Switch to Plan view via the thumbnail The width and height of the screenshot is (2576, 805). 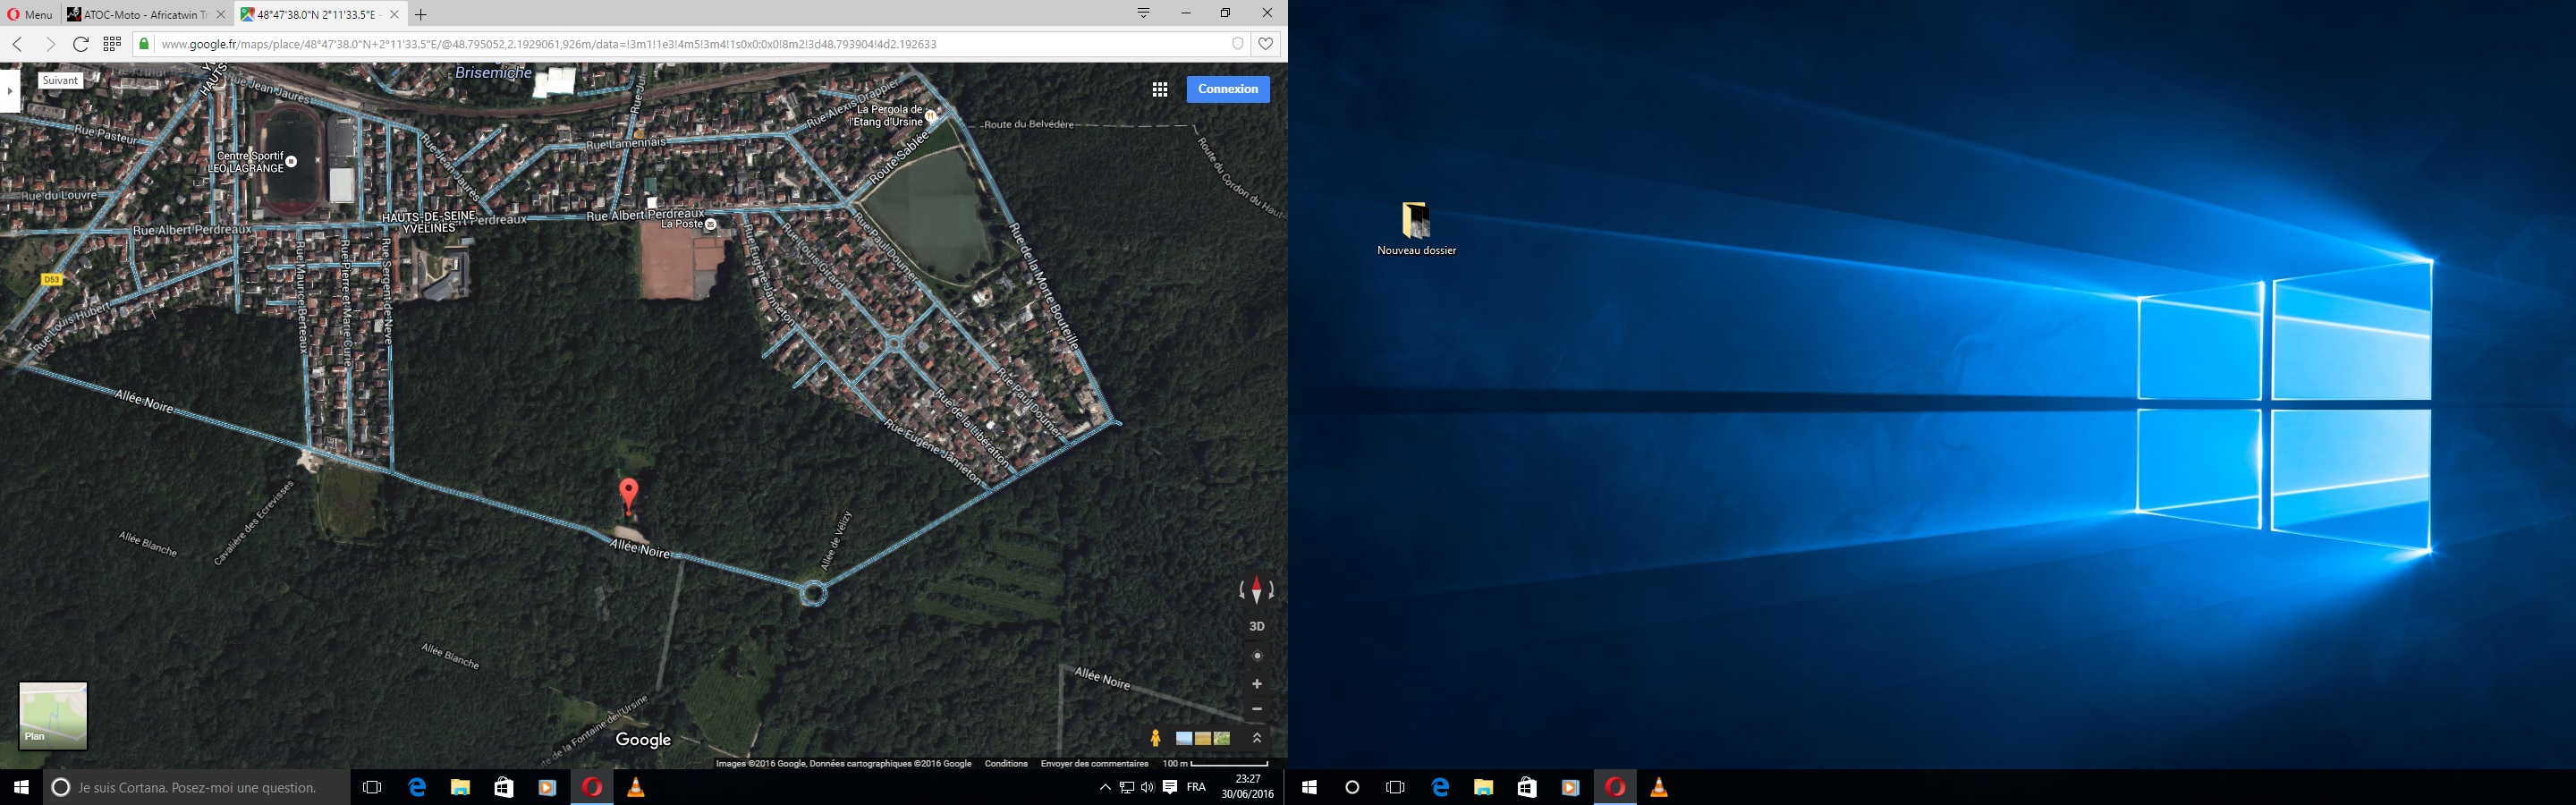53,716
